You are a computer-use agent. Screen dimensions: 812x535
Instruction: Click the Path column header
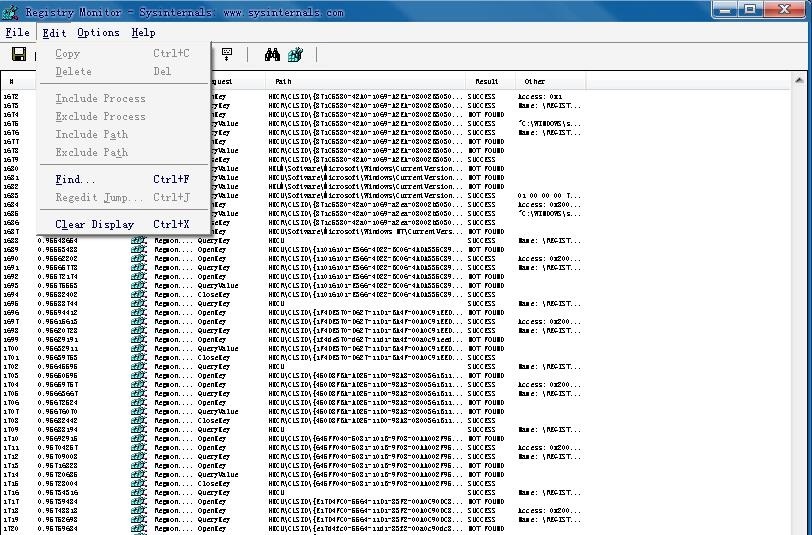(x=366, y=81)
